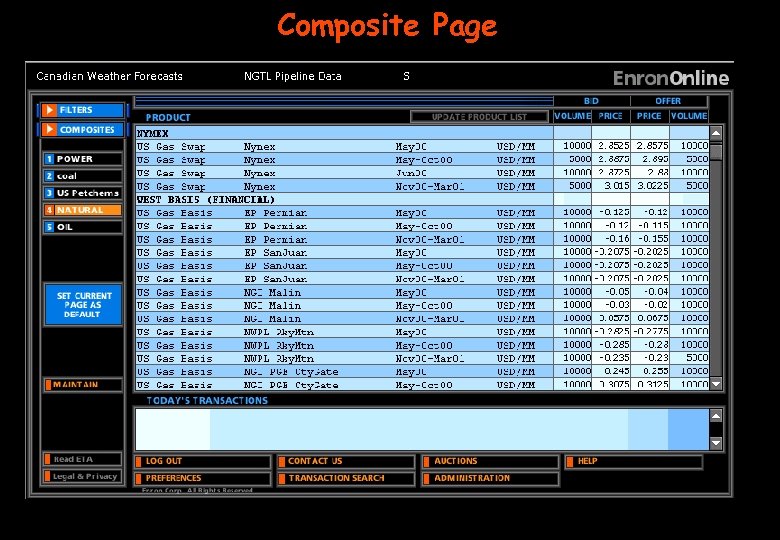780x540 pixels.
Task: Select EP SanJuan May00 basis row
Action: point(422,253)
